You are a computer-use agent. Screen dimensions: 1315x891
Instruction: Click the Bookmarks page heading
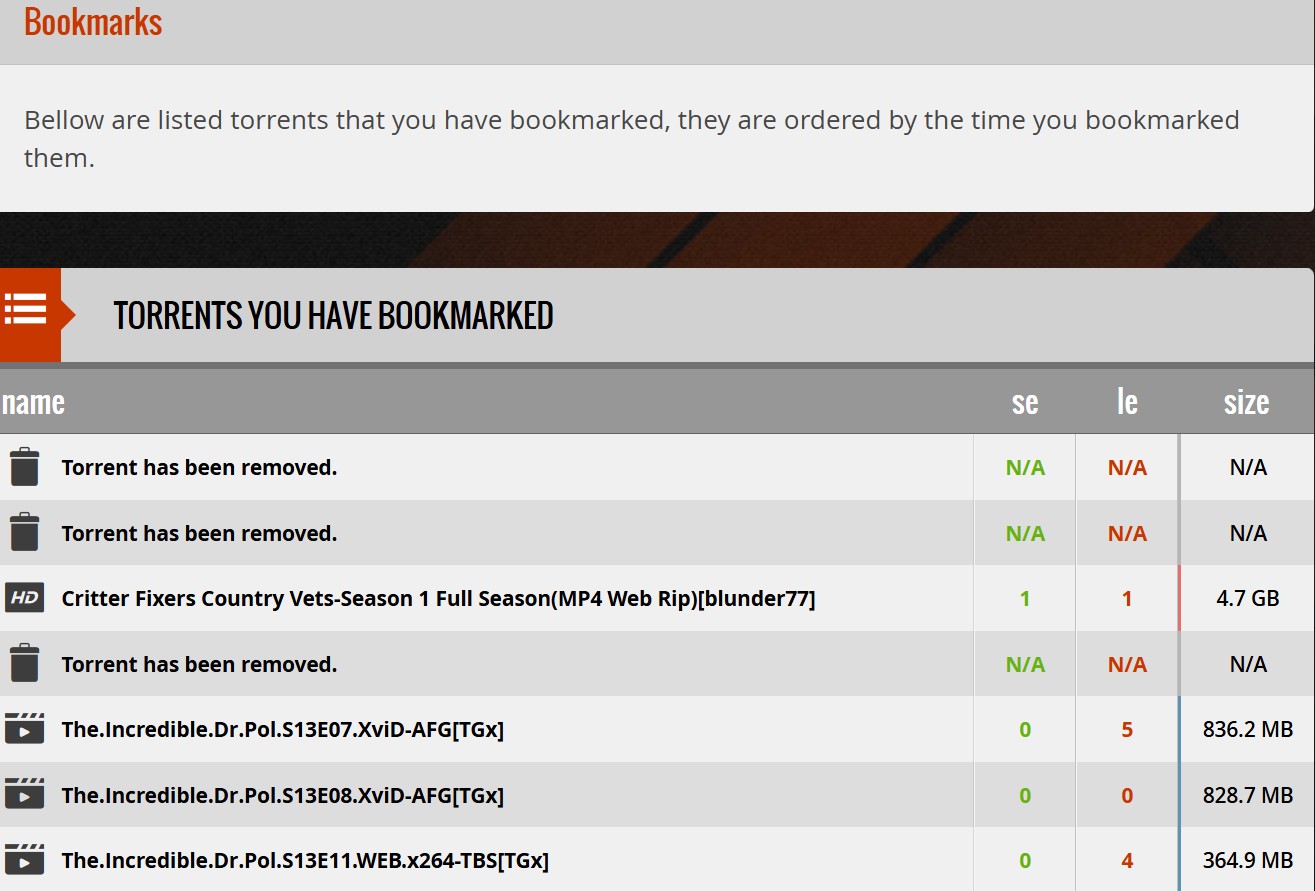93,22
